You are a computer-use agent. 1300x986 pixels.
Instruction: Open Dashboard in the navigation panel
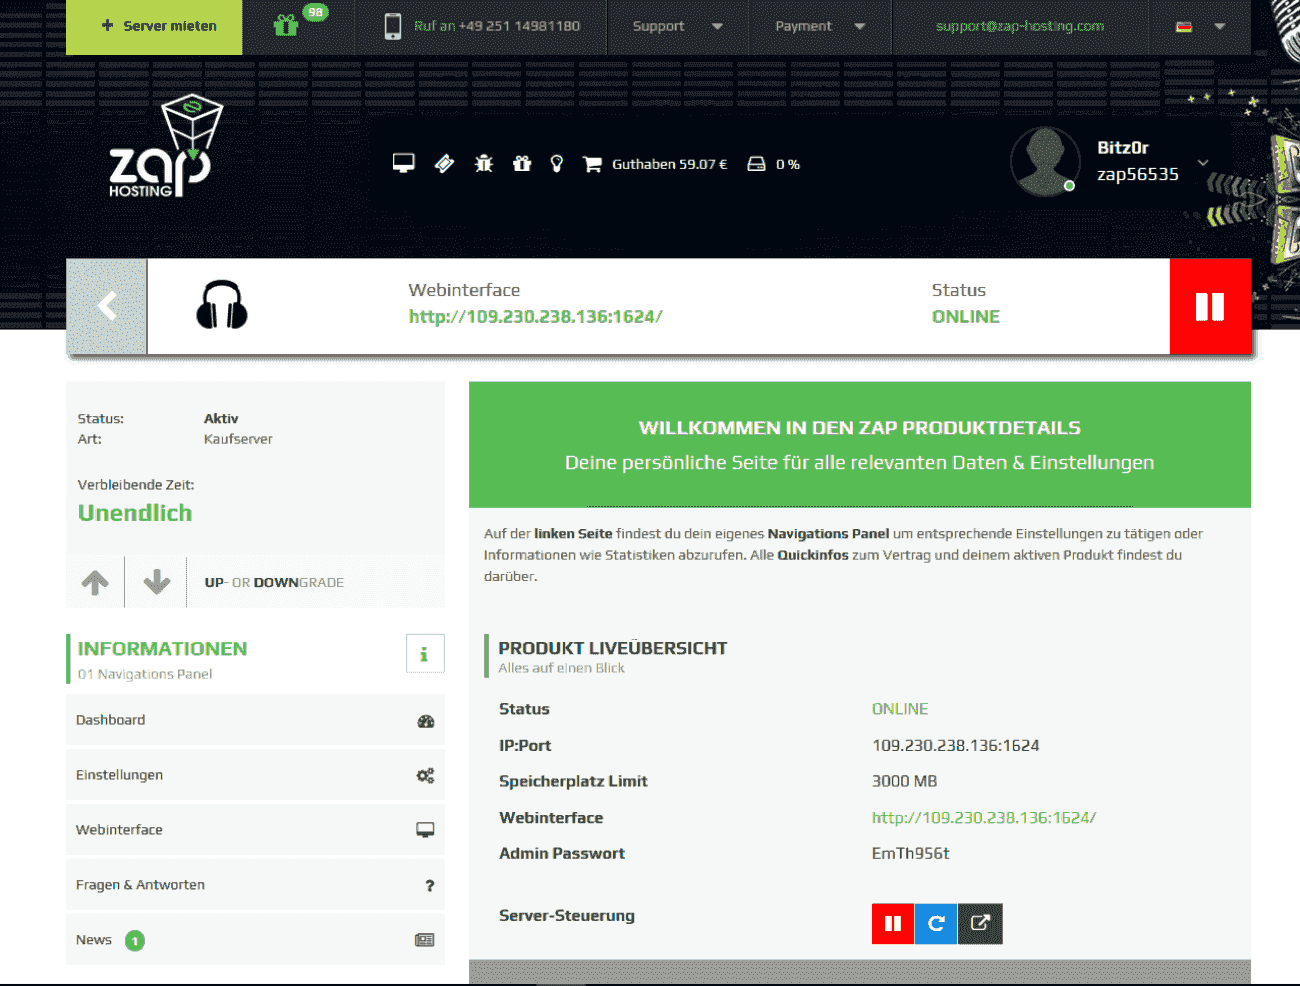click(x=255, y=720)
